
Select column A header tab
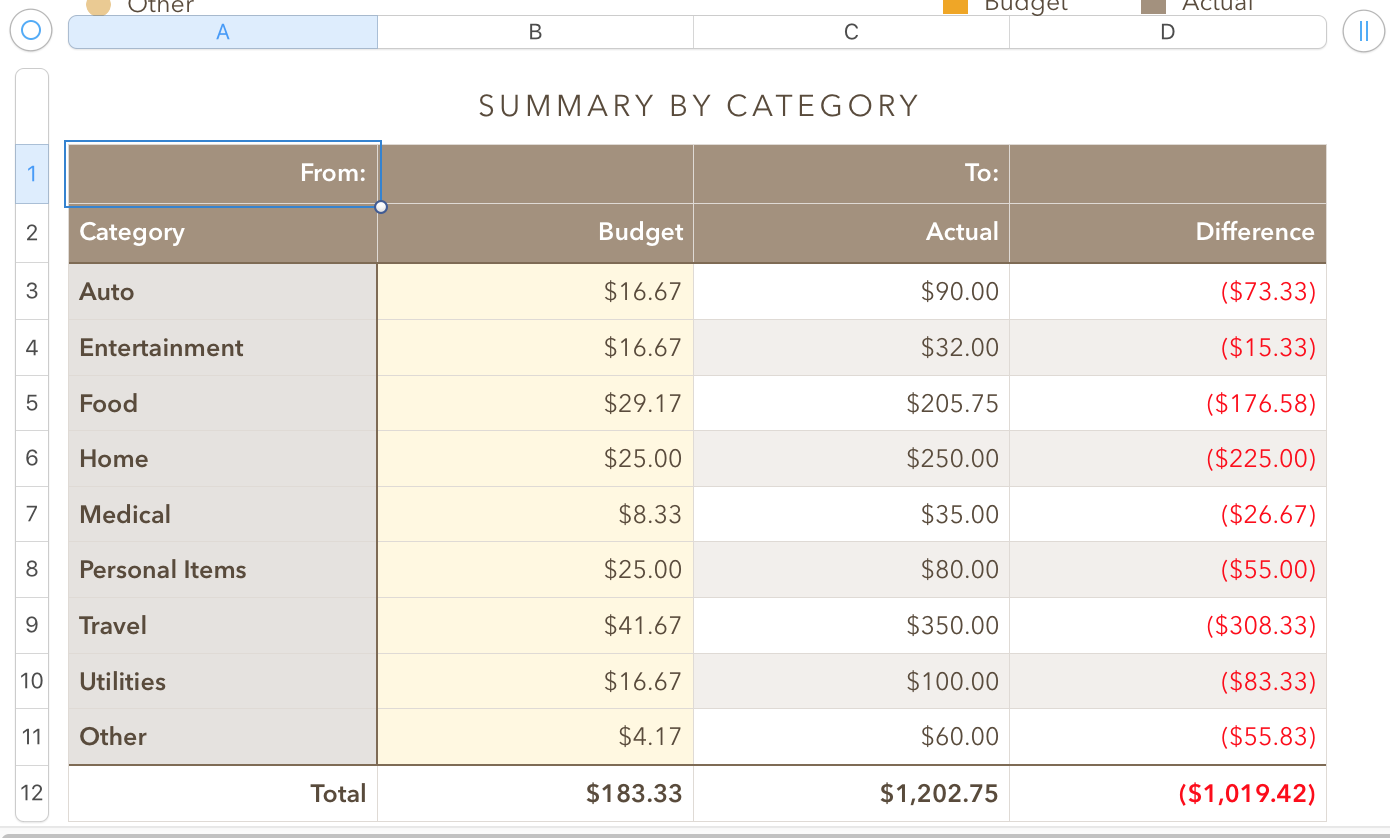pos(223,32)
